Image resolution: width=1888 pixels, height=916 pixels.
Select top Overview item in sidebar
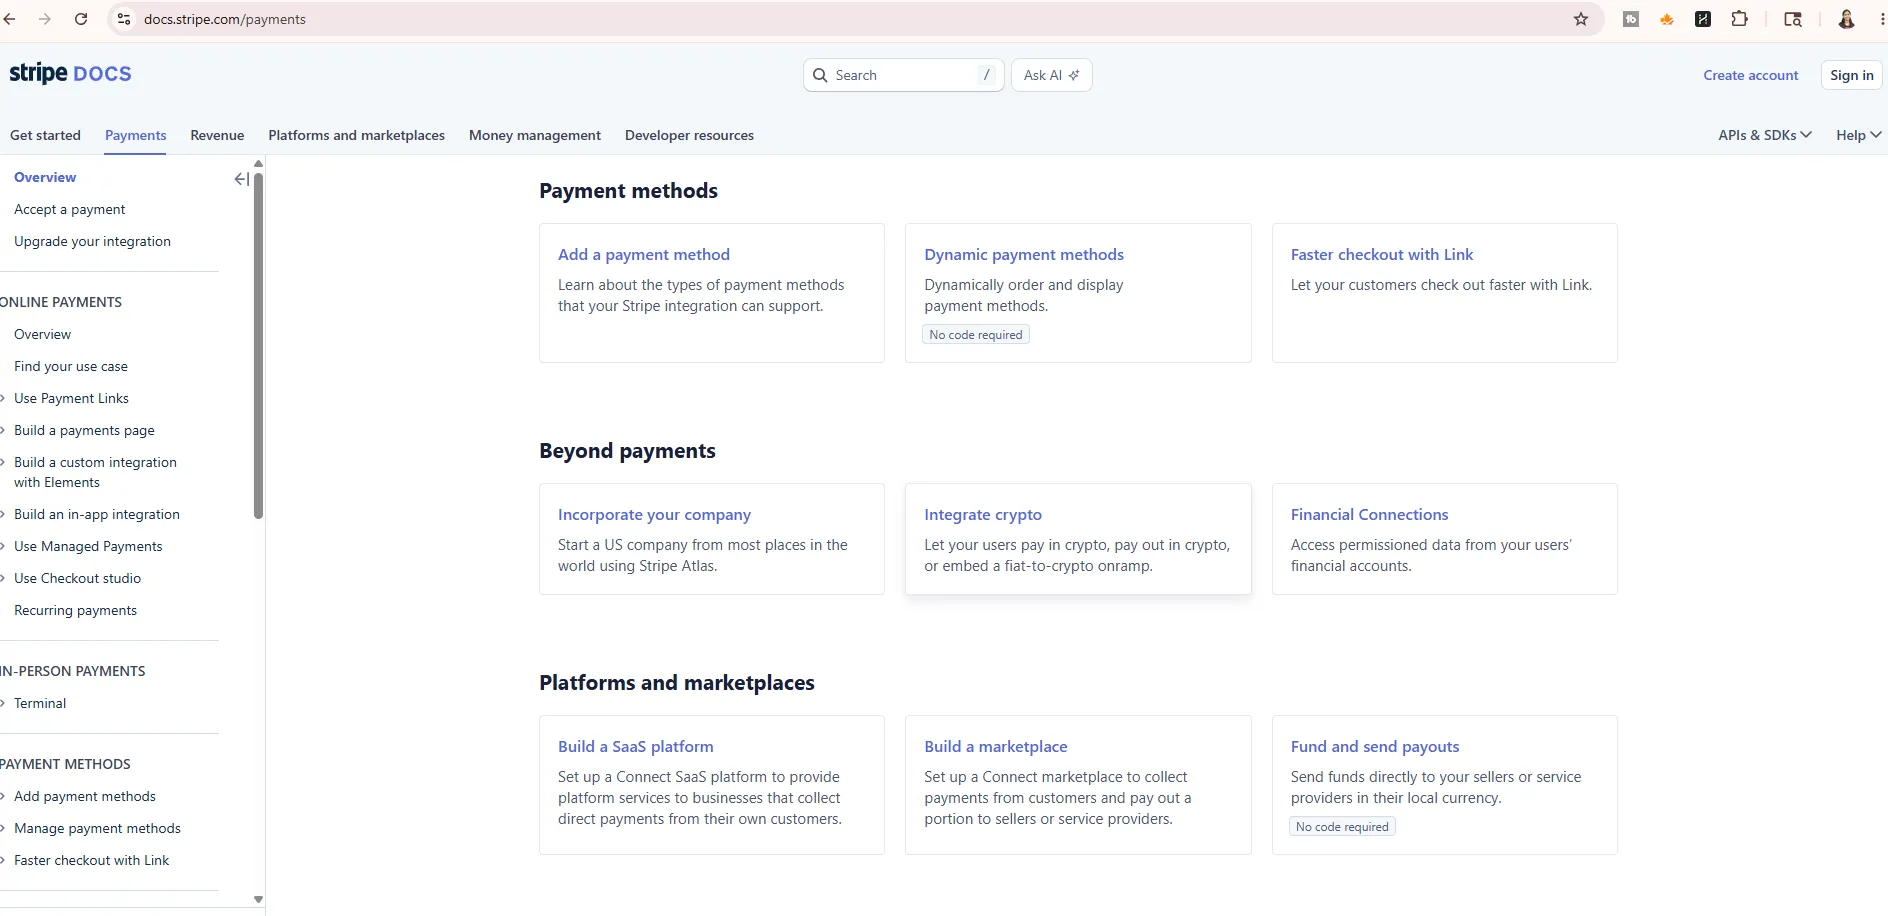(45, 177)
